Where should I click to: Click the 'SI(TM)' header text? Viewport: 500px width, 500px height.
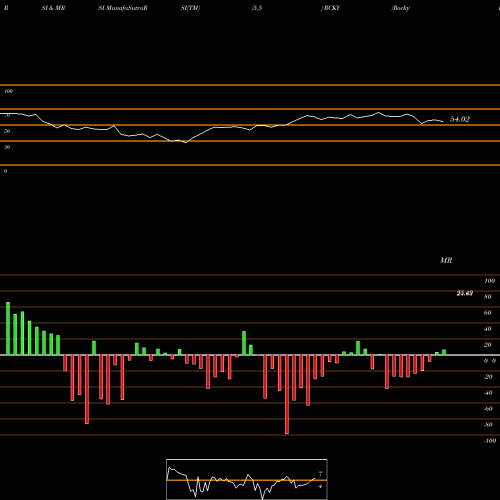point(190,8)
